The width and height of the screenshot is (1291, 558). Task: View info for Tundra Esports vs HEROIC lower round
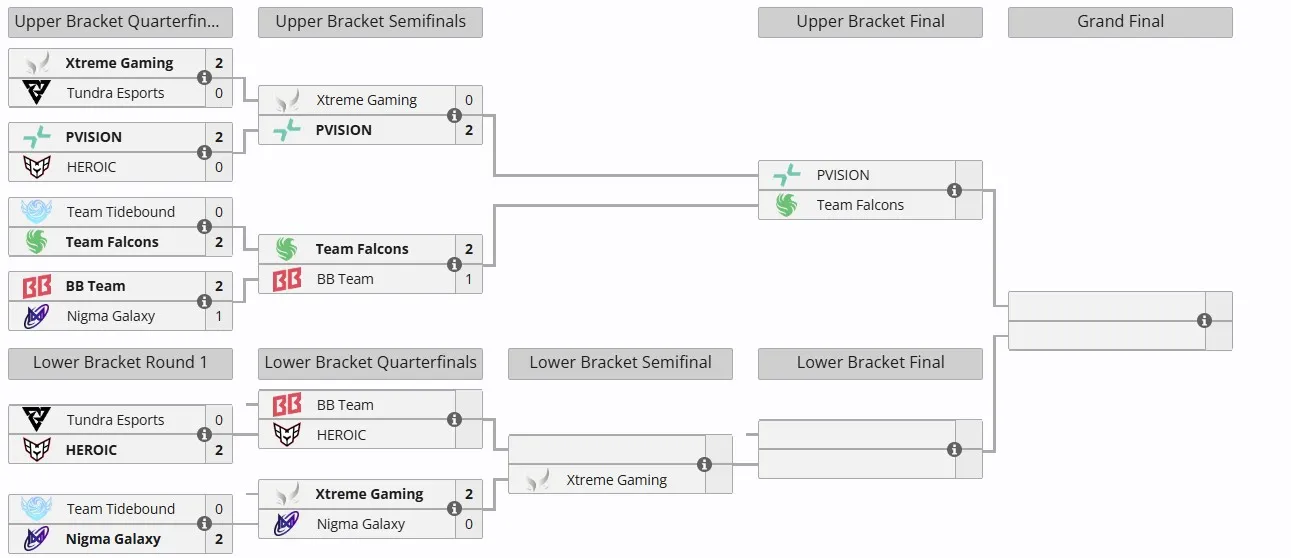pos(204,435)
